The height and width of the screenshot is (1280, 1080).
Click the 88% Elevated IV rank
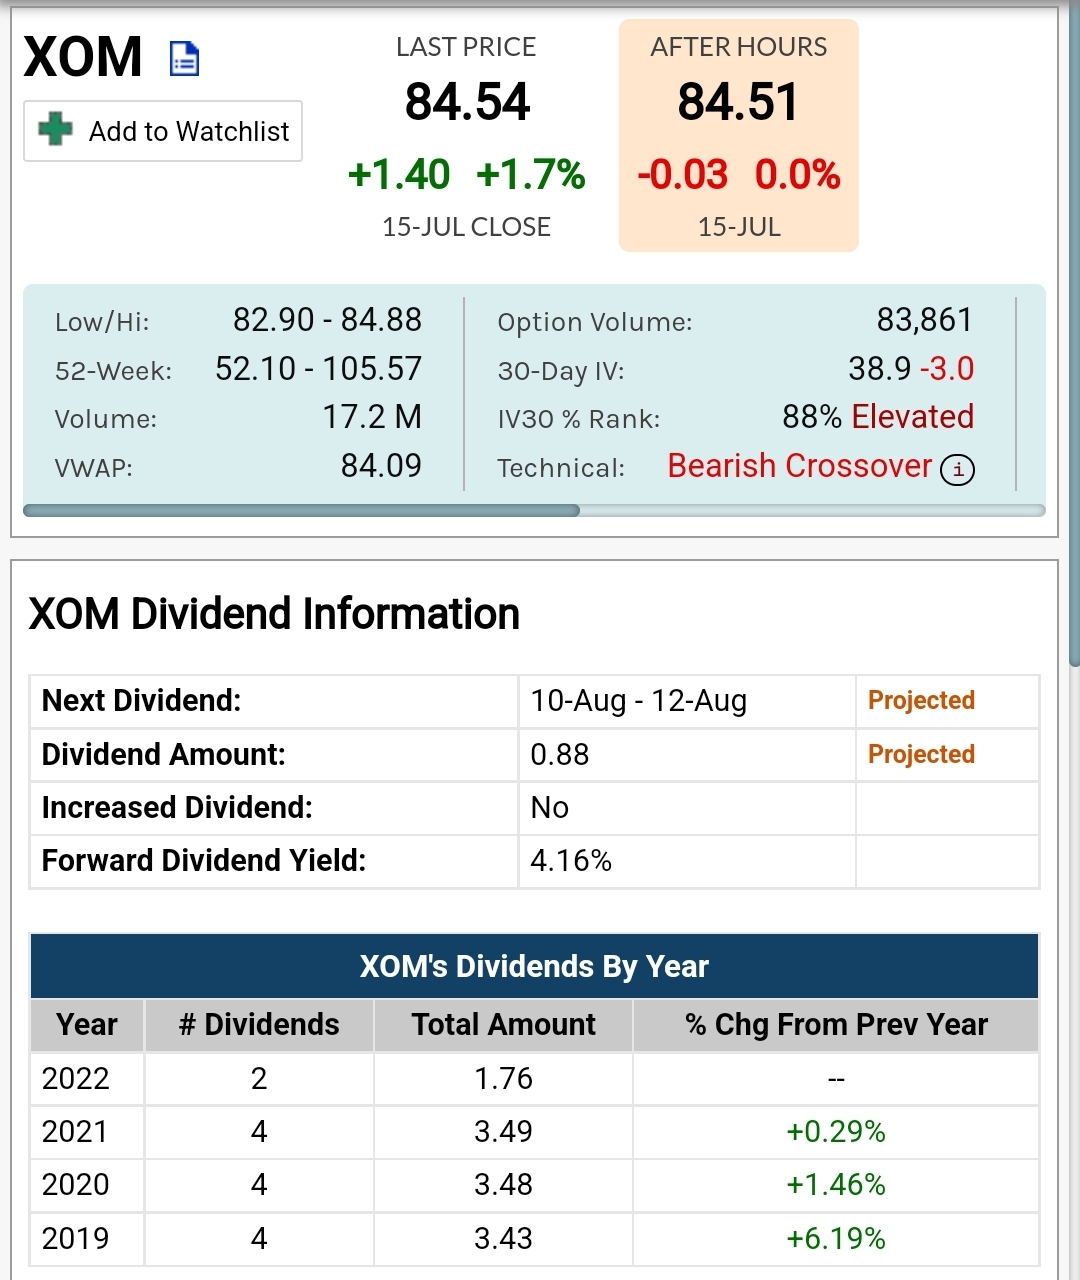[x=878, y=417]
